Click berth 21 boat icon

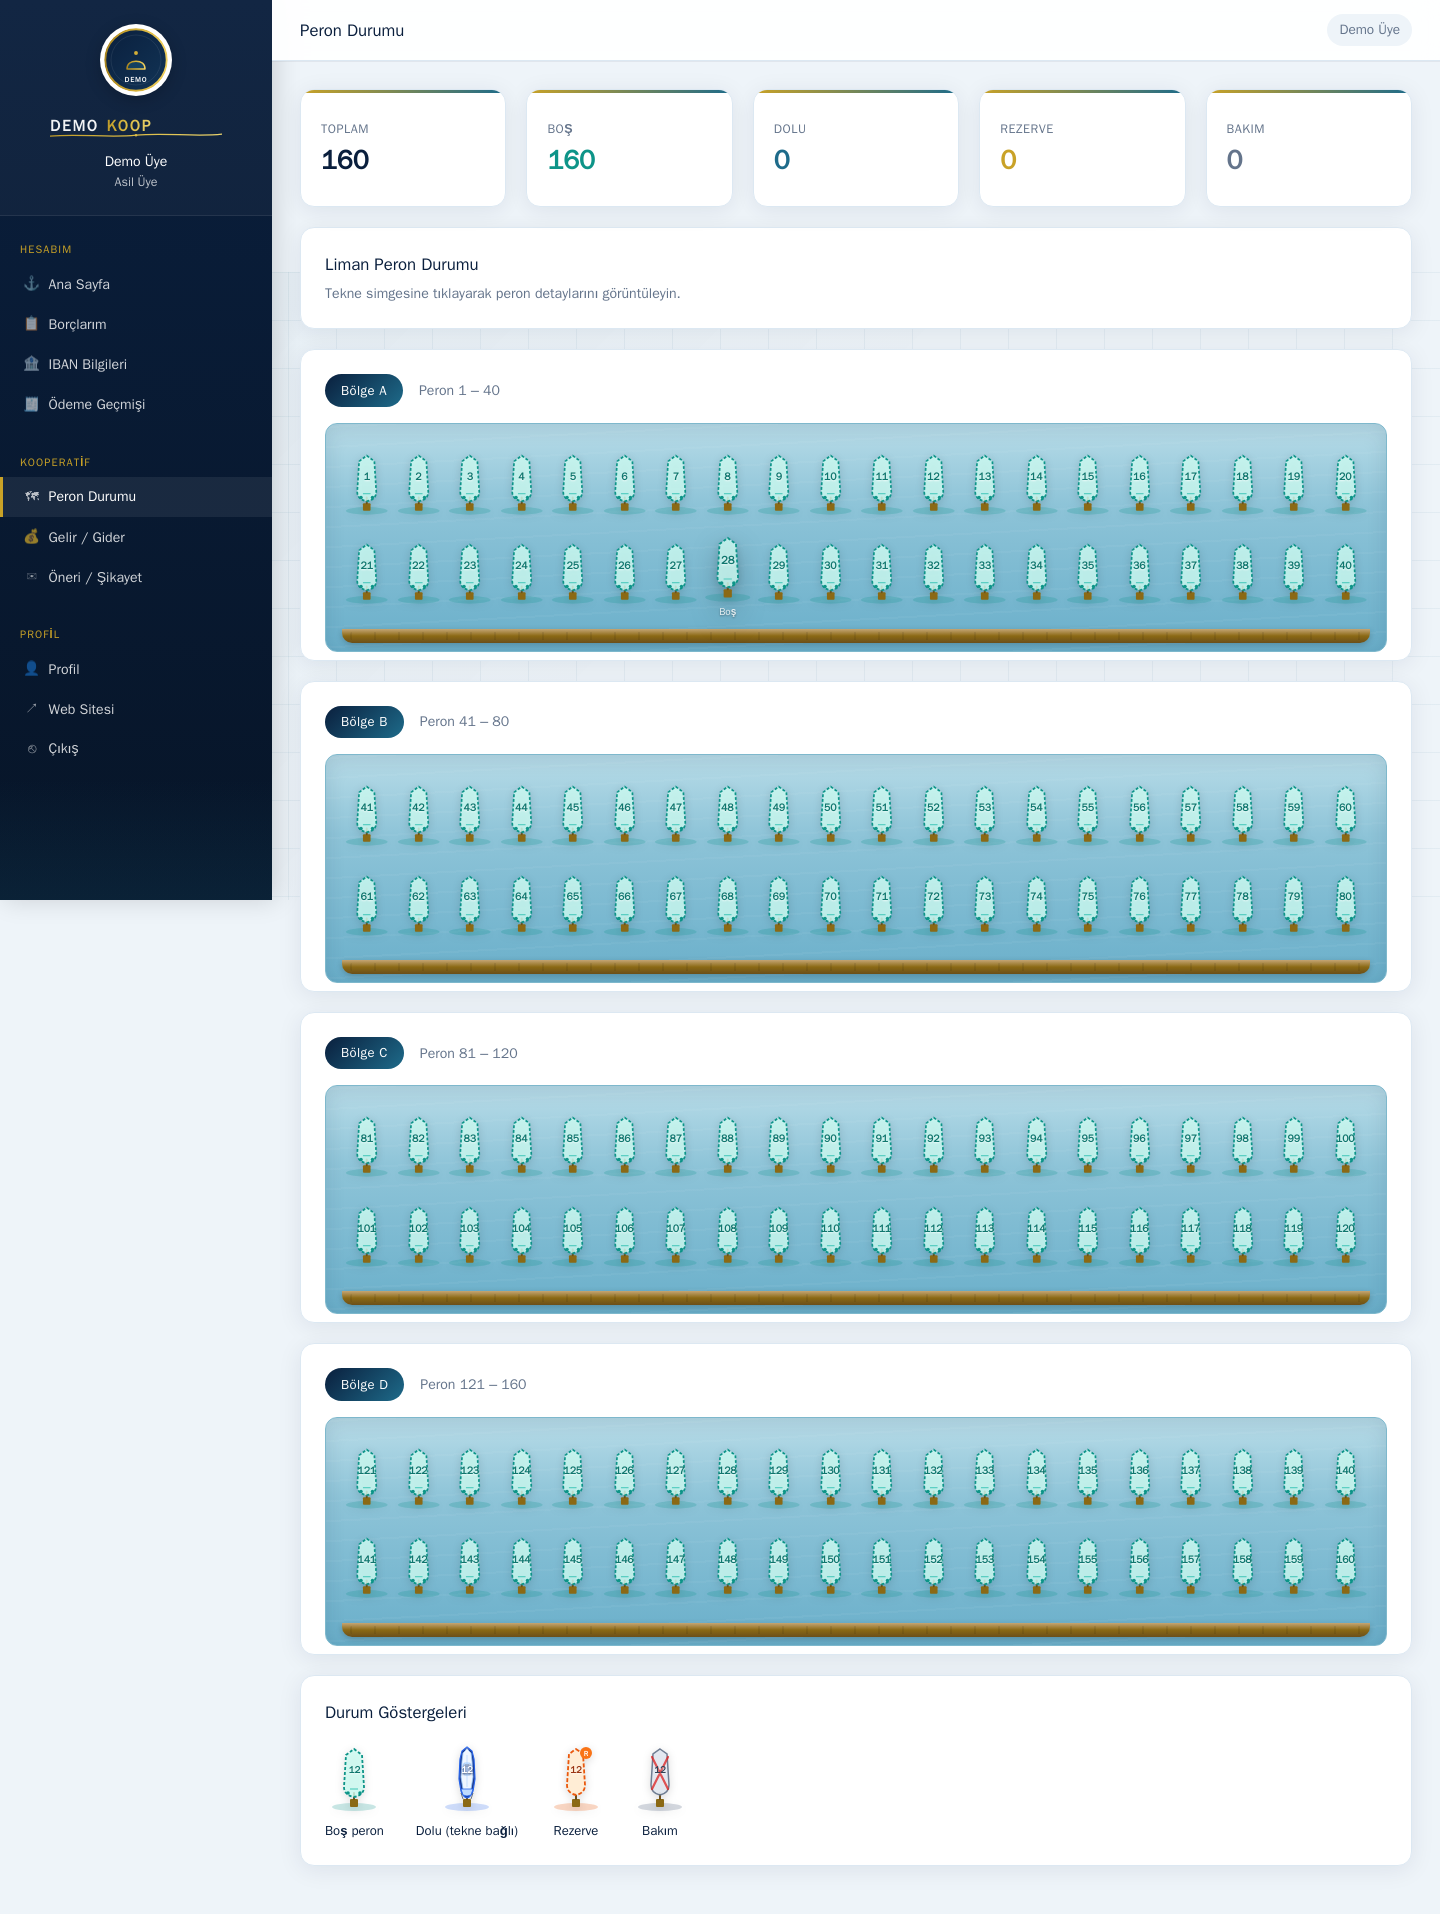pyautogui.click(x=367, y=571)
